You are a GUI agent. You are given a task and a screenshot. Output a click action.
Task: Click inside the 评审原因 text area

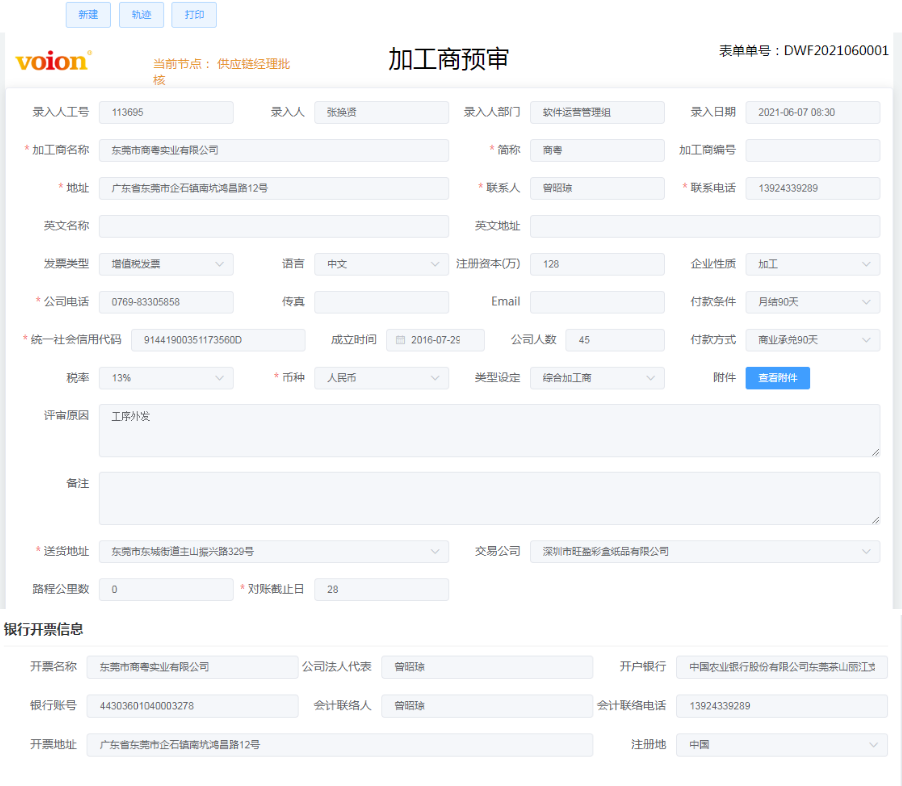490,430
